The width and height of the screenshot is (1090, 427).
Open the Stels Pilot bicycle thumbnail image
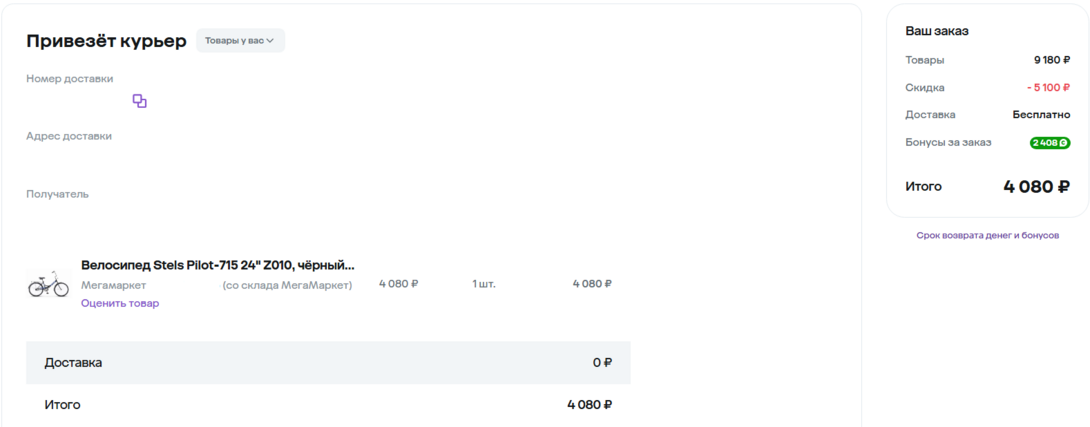48,284
